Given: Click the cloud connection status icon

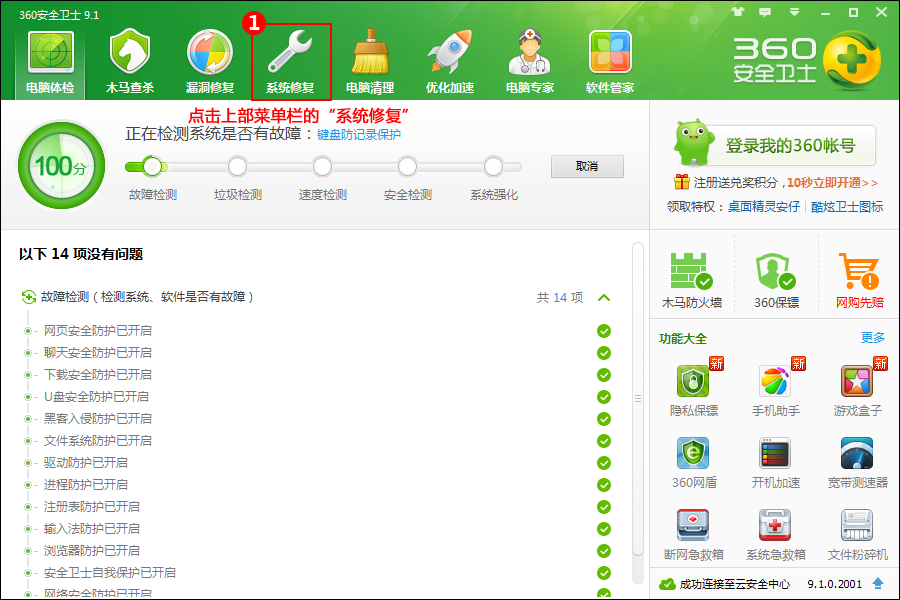Looking at the screenshot, I should point(667,584).
